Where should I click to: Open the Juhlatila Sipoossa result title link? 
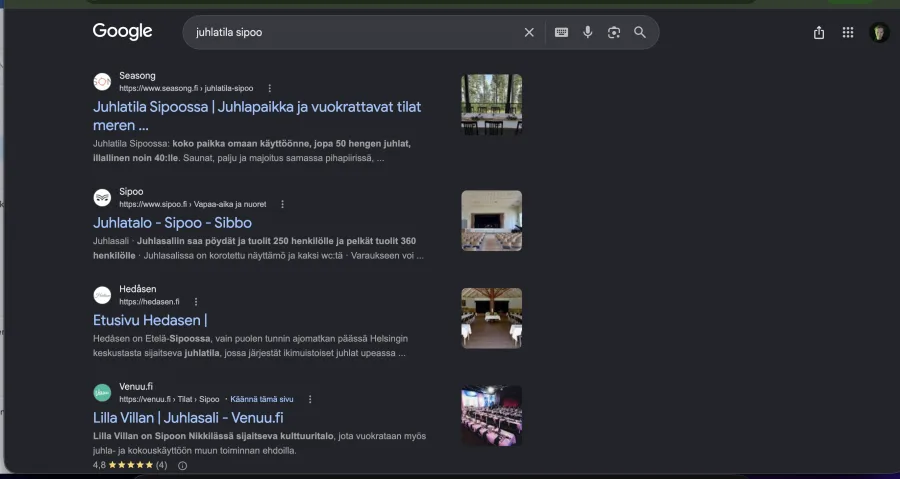tap(257, 116)
